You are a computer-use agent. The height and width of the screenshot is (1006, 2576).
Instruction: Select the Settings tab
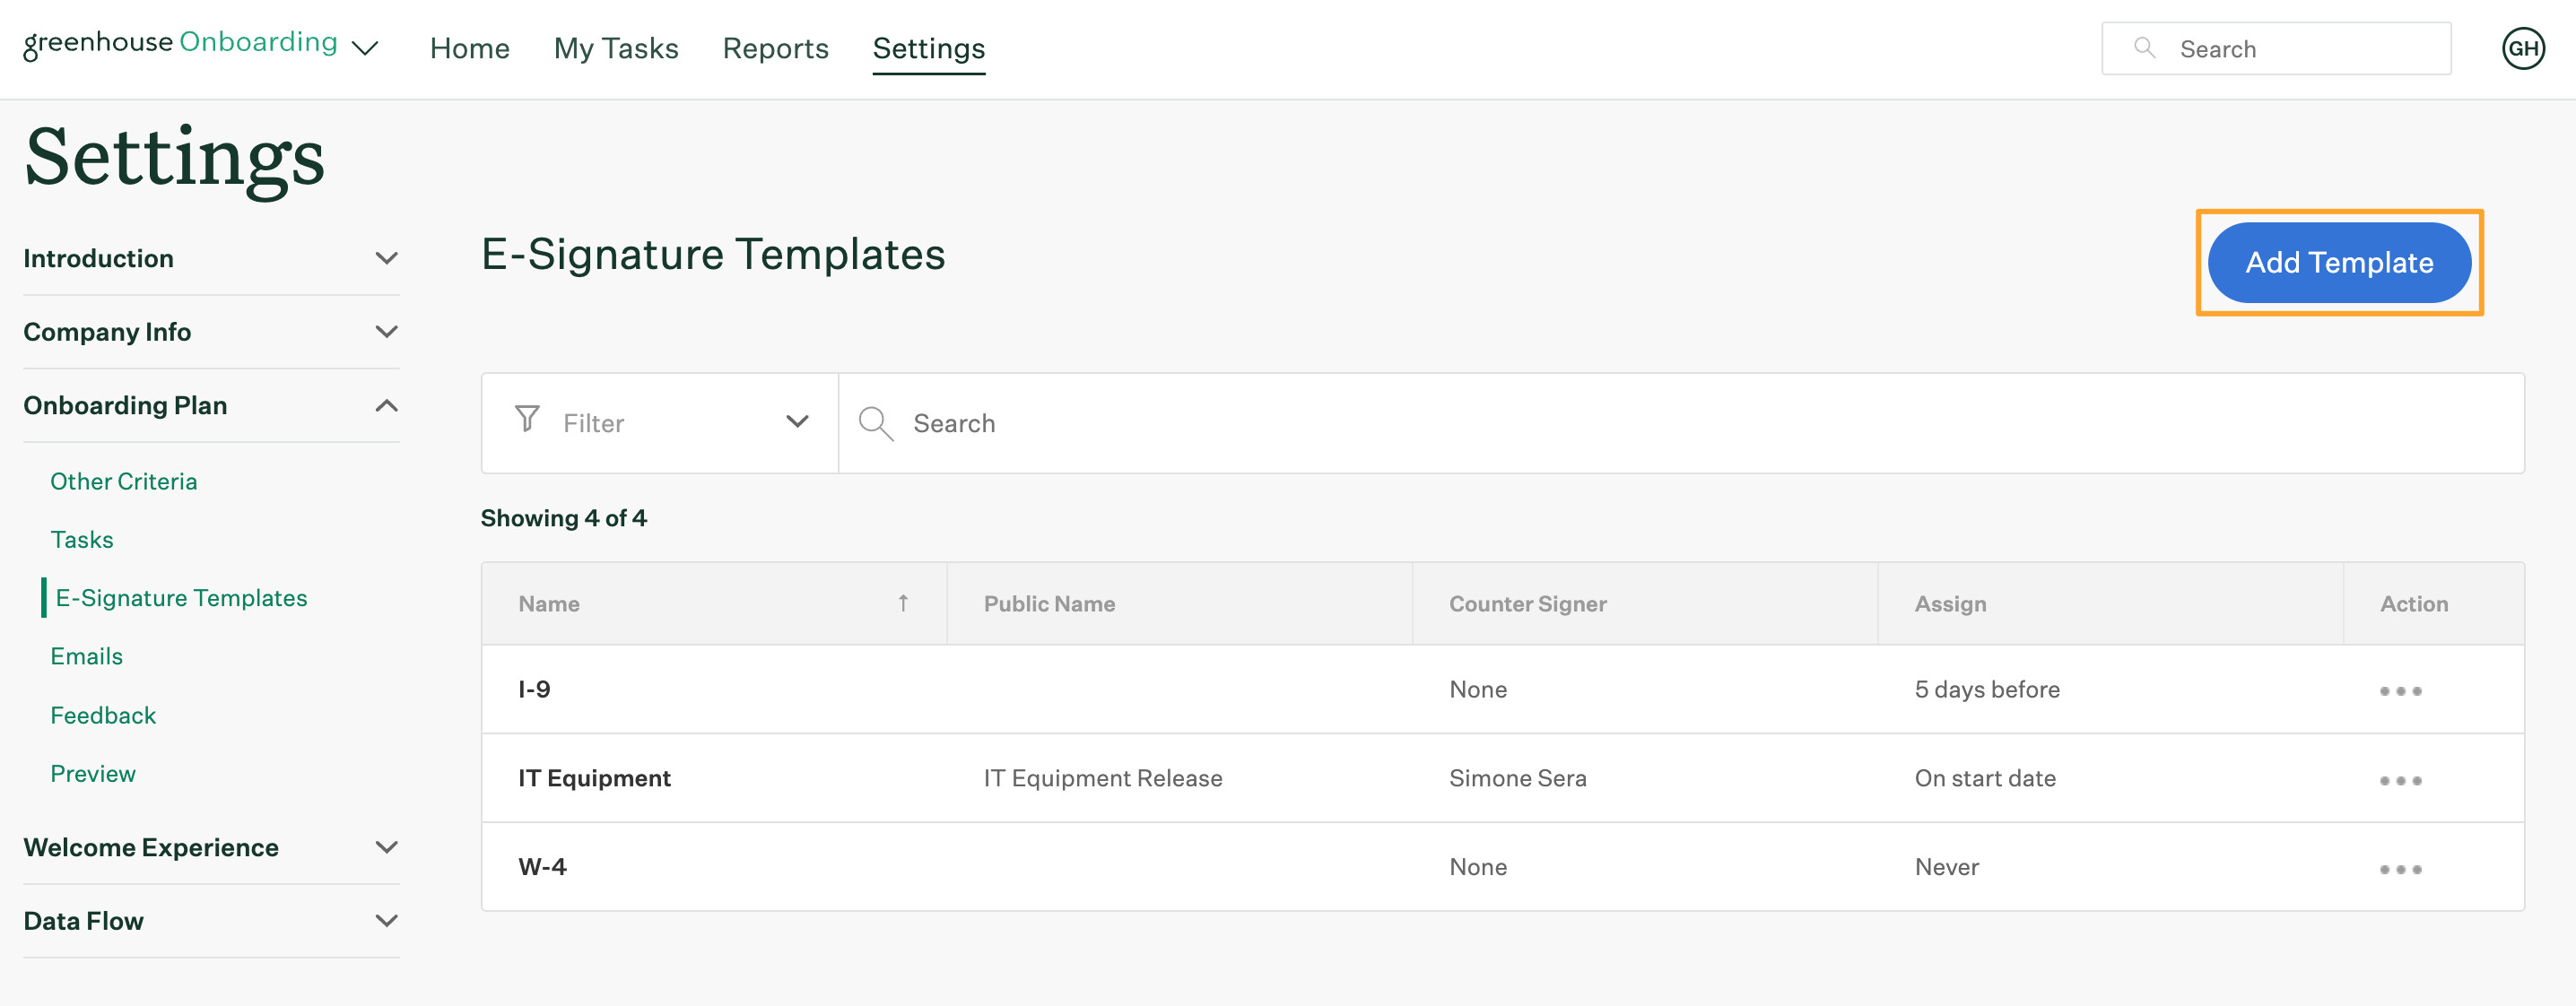click(928, 48)
